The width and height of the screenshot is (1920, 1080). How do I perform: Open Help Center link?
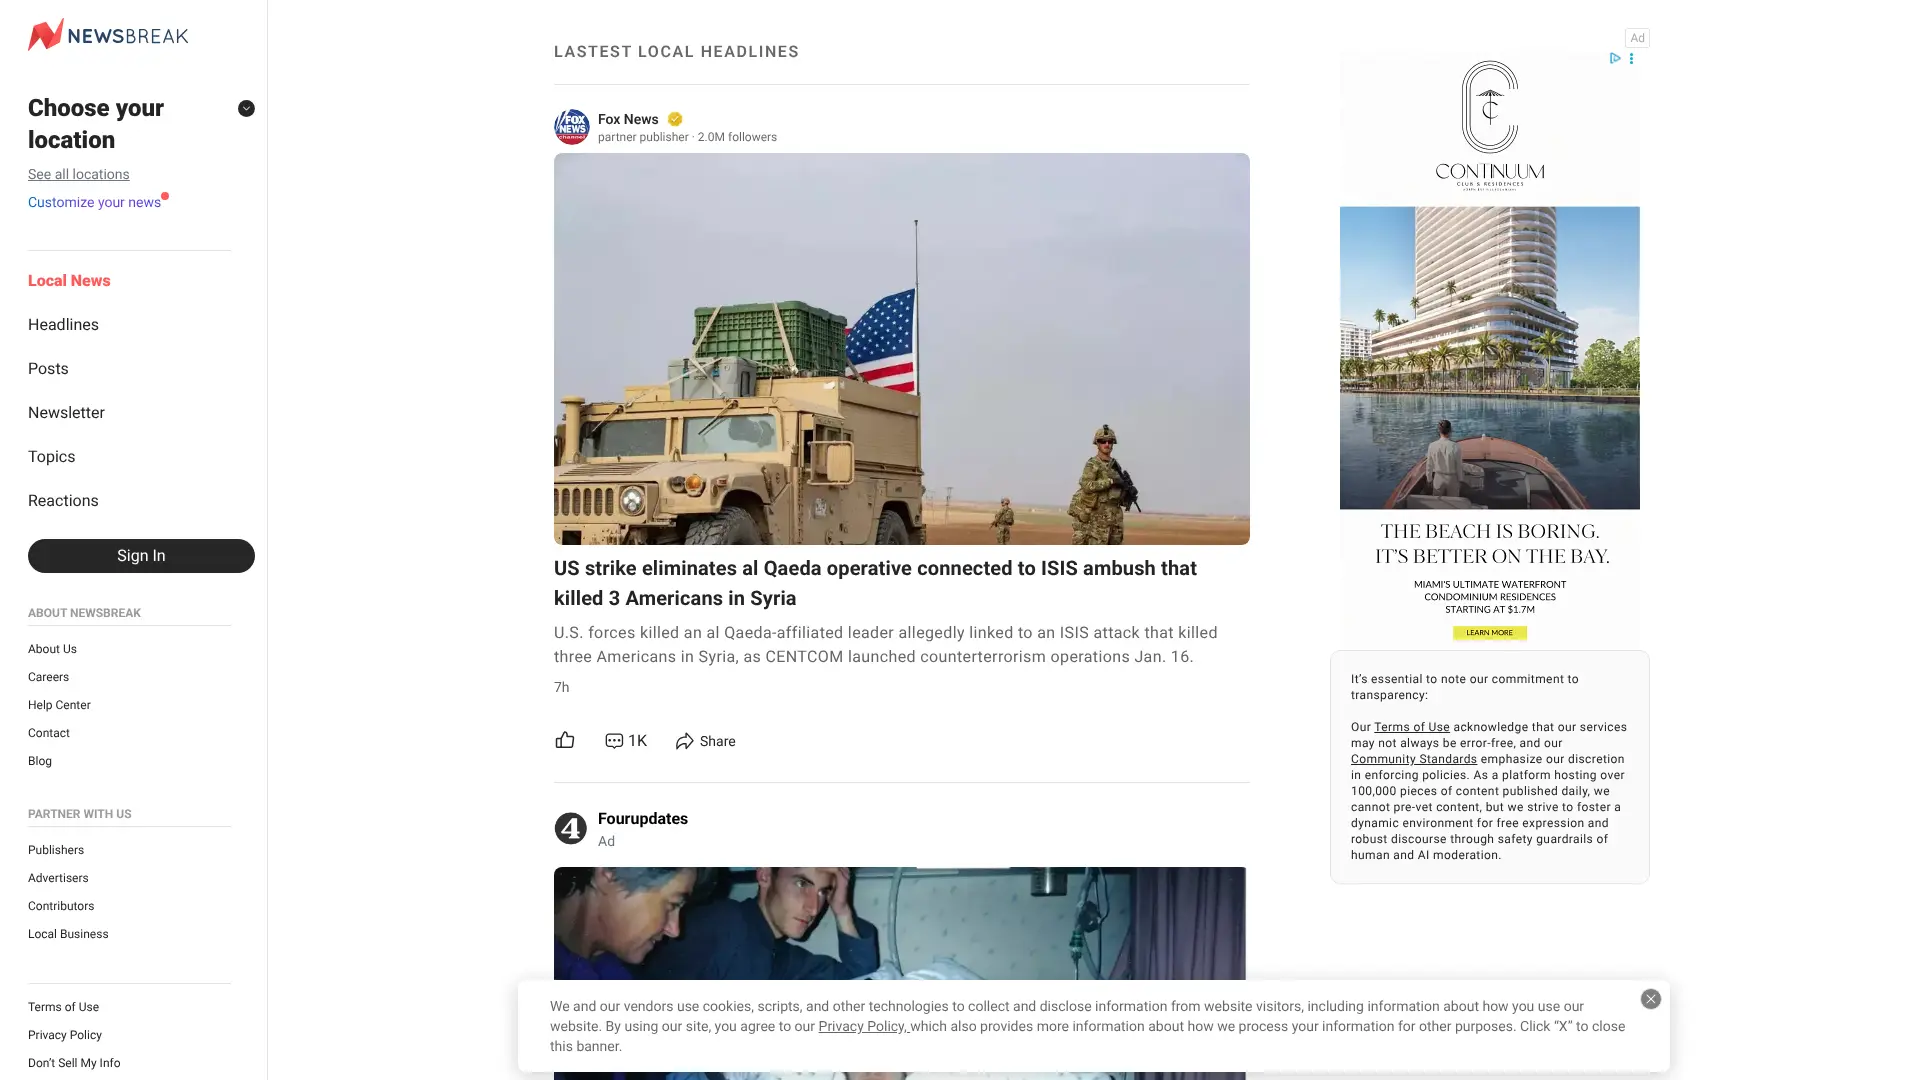(x=59, y=705)
